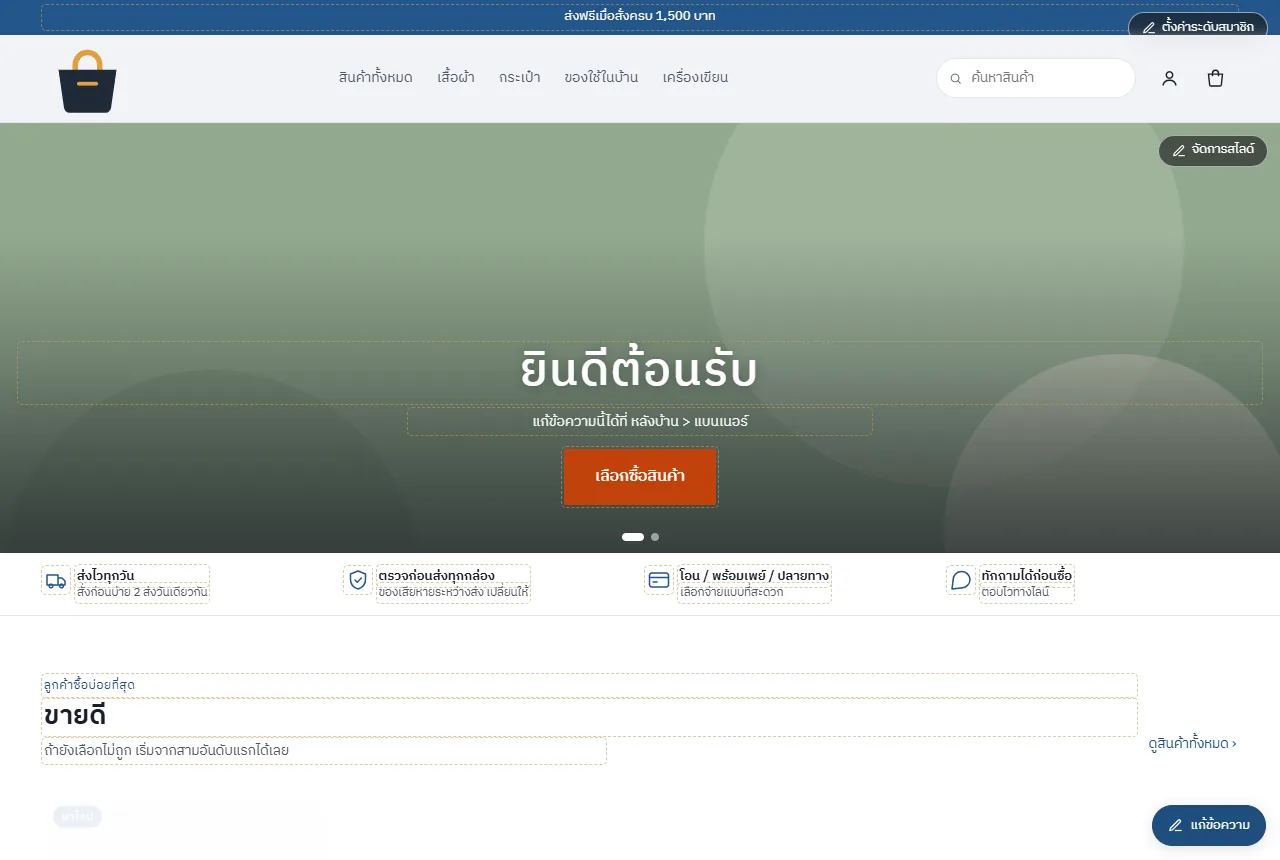
Task: Open เครื่องเขียน menu item
Action: pos(695,78)
